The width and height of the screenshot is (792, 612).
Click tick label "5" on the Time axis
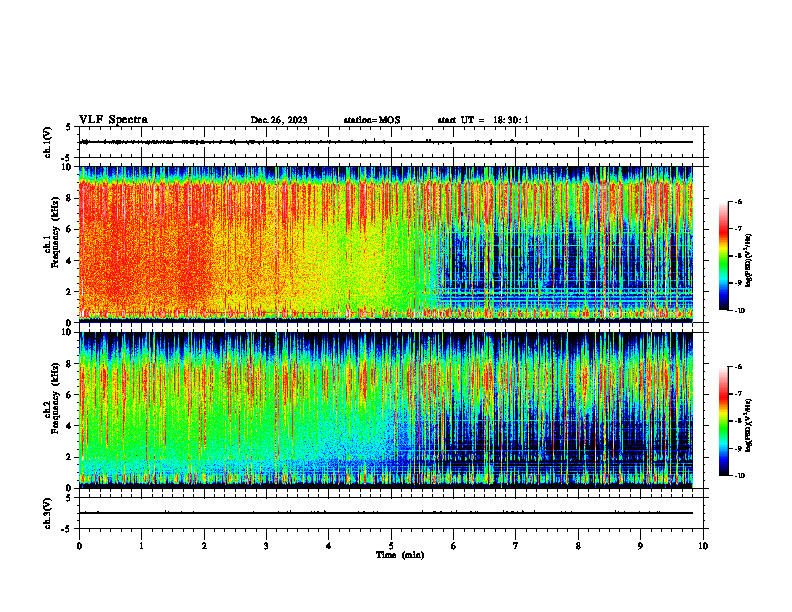click(391, 546)
